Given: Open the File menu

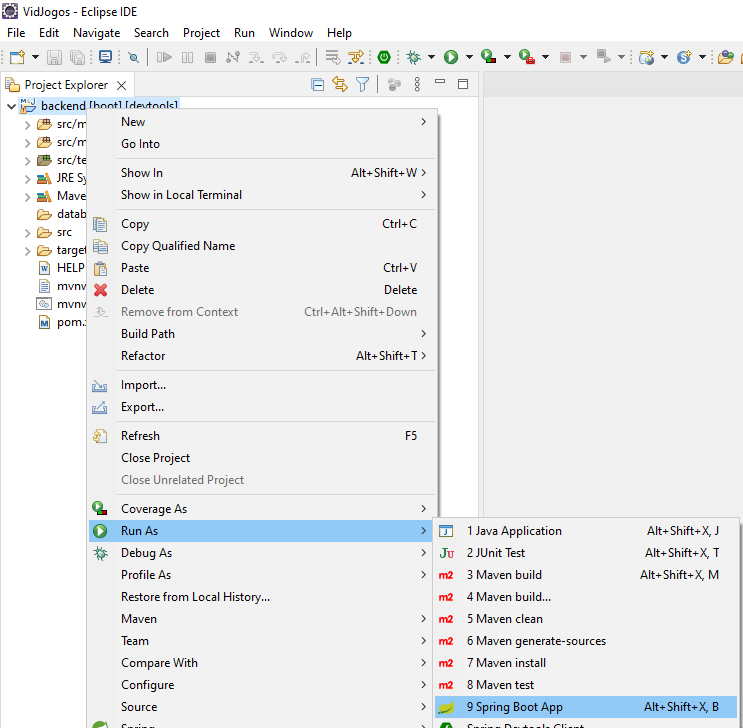Looking at the screenshot, I should 16,33.
